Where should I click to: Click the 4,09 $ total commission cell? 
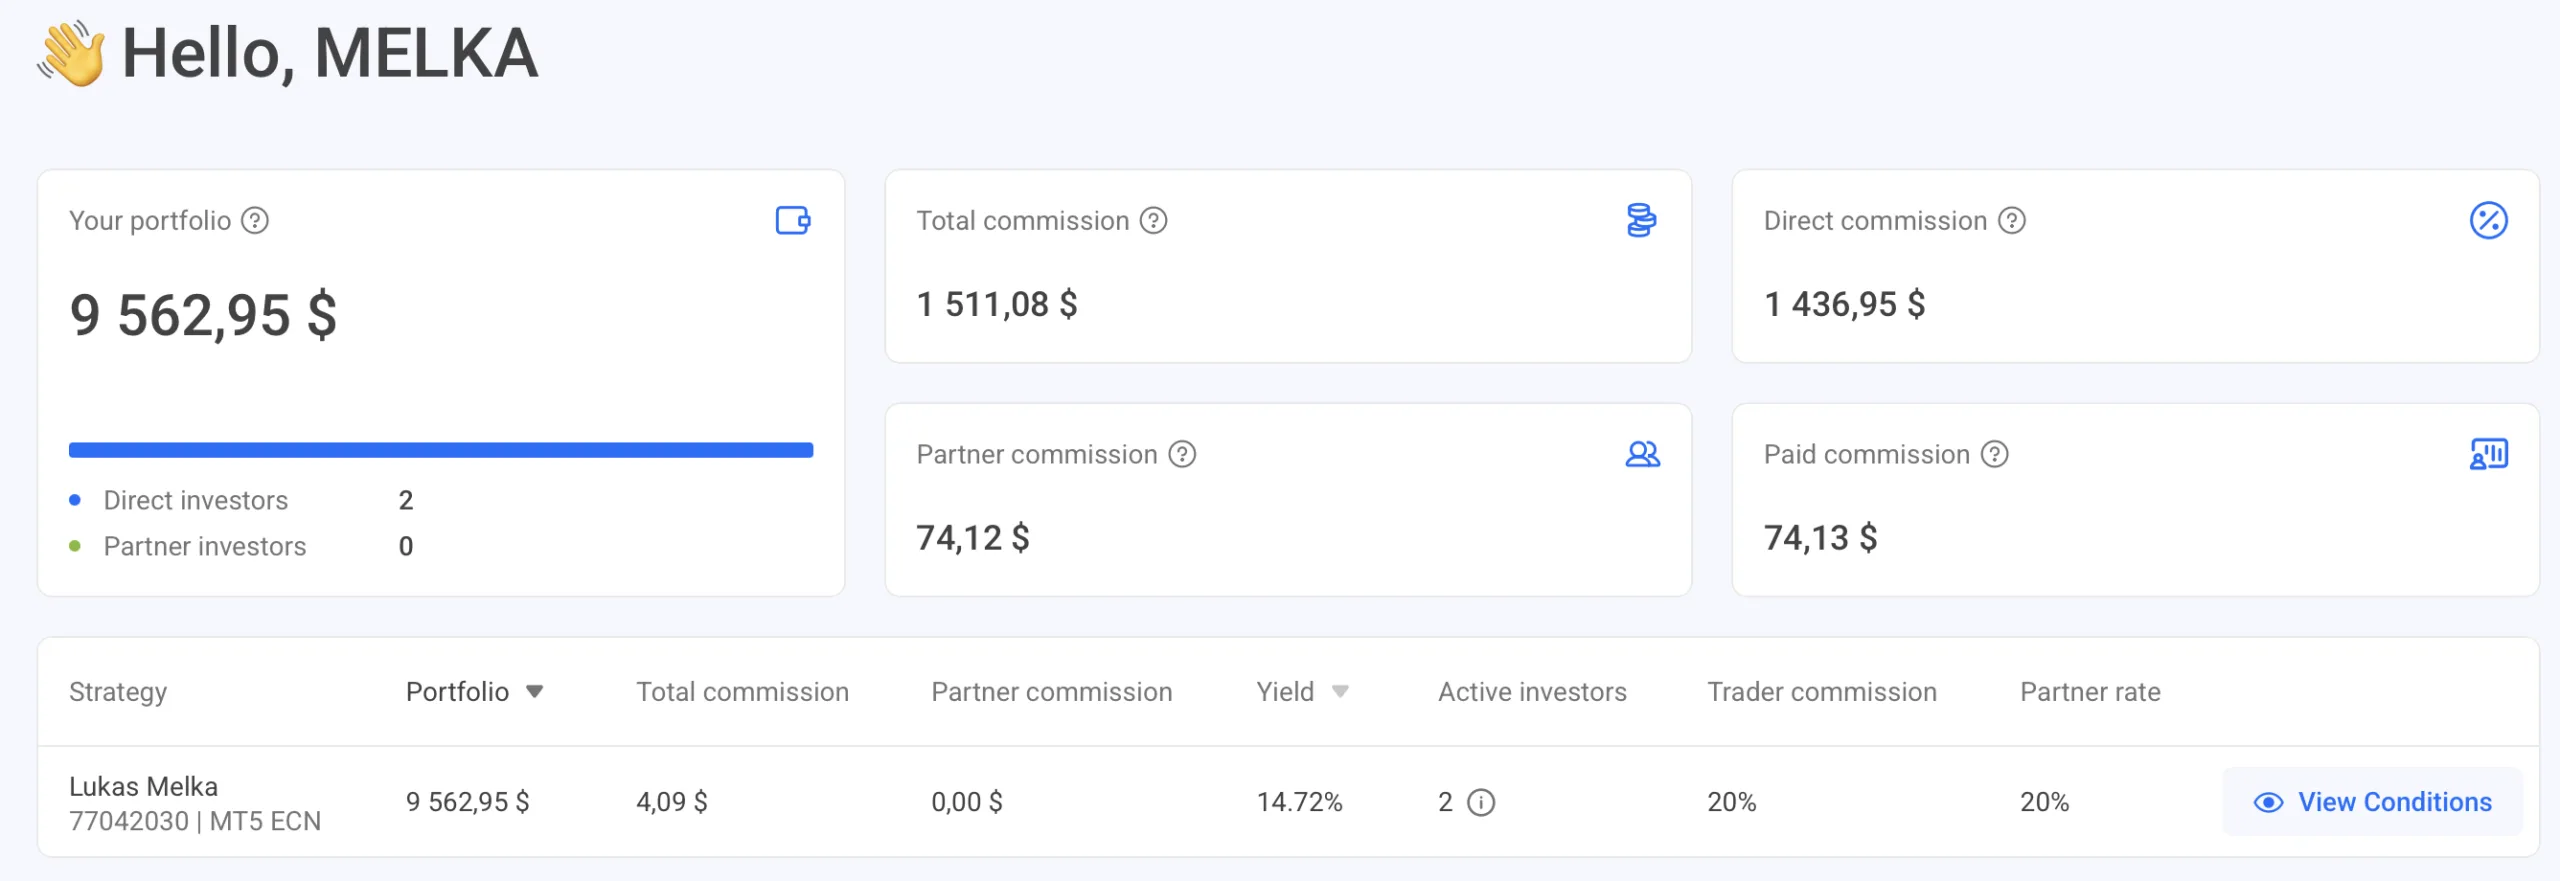pyautogui.click(x=671, y=802)
